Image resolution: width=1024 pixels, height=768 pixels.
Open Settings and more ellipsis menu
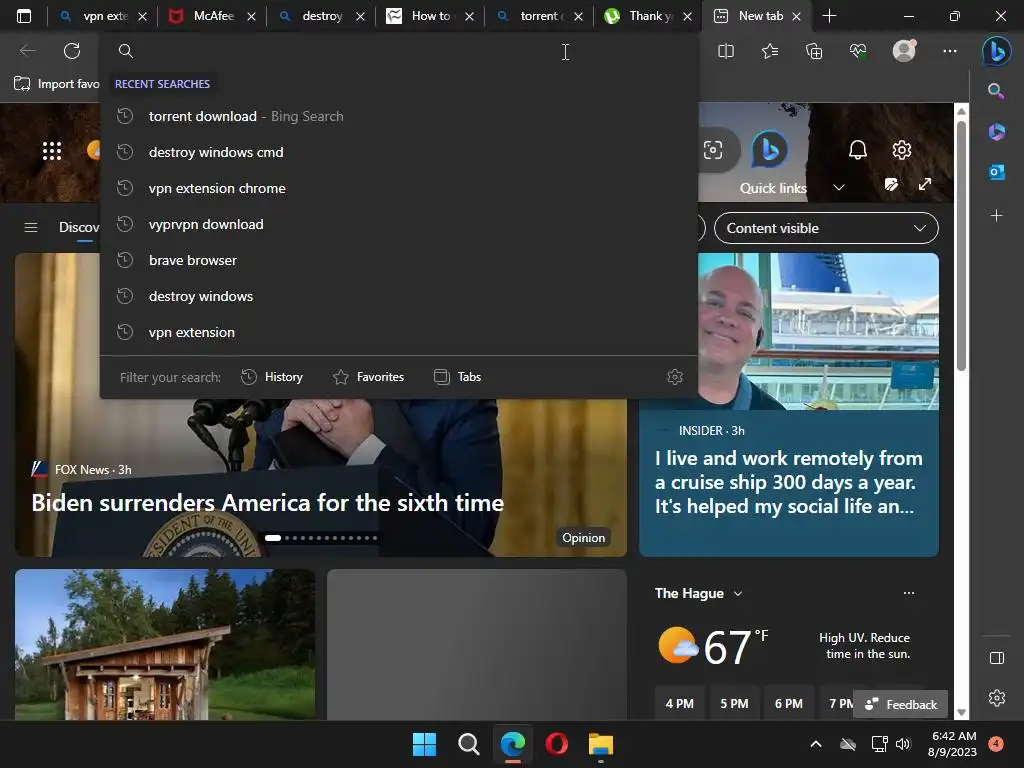click(x=950, y=51)
